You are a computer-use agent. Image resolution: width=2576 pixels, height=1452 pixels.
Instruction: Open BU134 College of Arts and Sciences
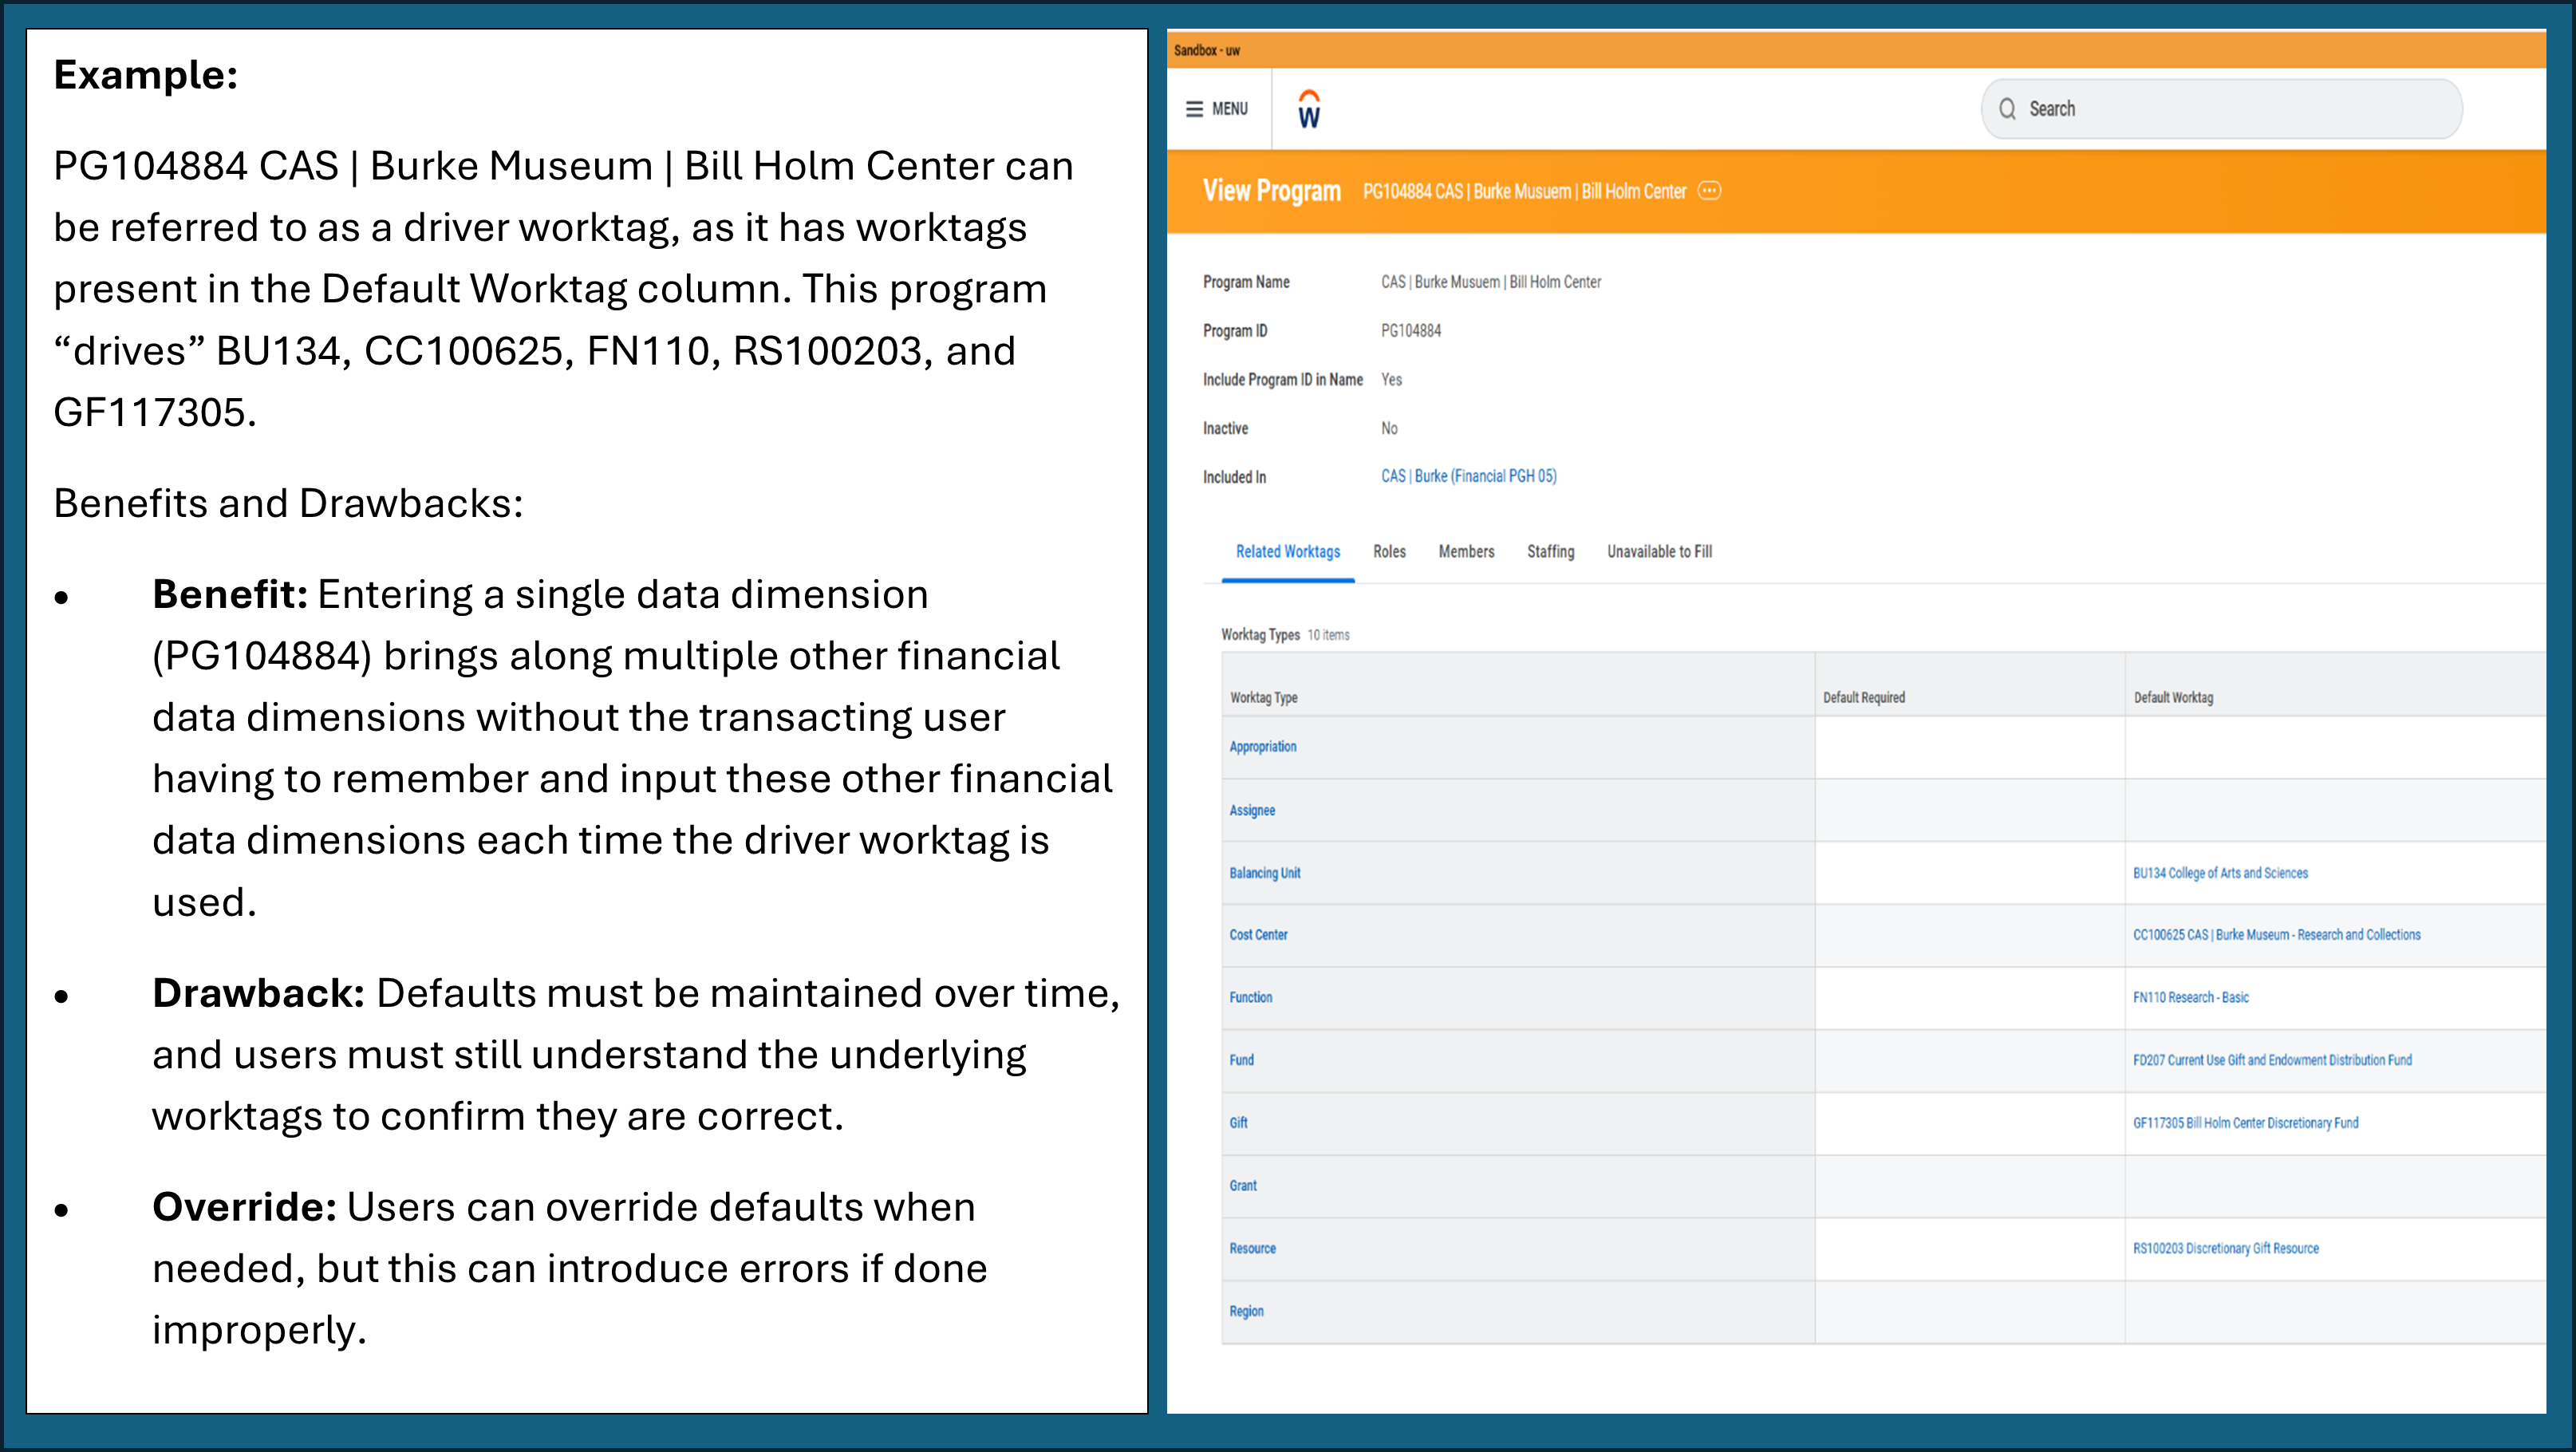coord(2220,872)
